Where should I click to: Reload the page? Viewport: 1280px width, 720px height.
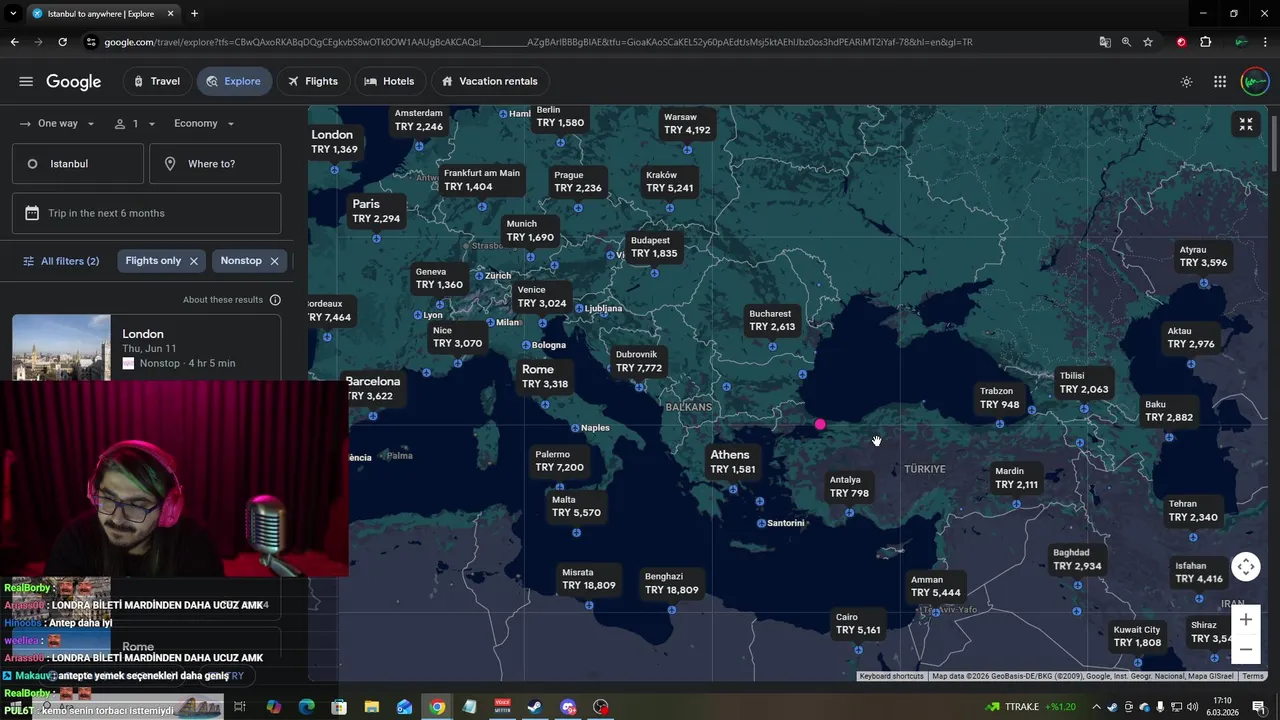[62, 42]
